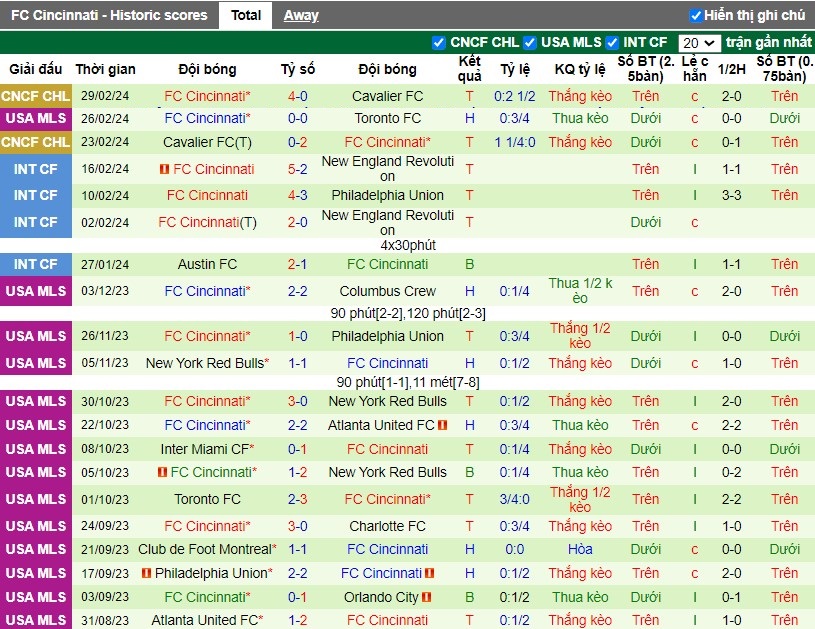Click red card icon beside Orlando City
Image resolution: width=815 pixels, height=629 pixels.
427,597
